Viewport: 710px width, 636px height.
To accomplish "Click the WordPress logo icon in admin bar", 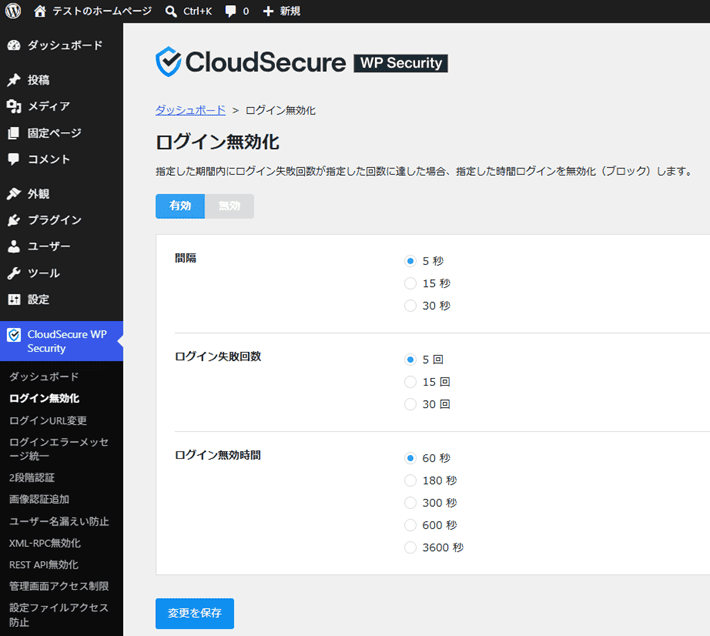I will click(x=13, y=11).
